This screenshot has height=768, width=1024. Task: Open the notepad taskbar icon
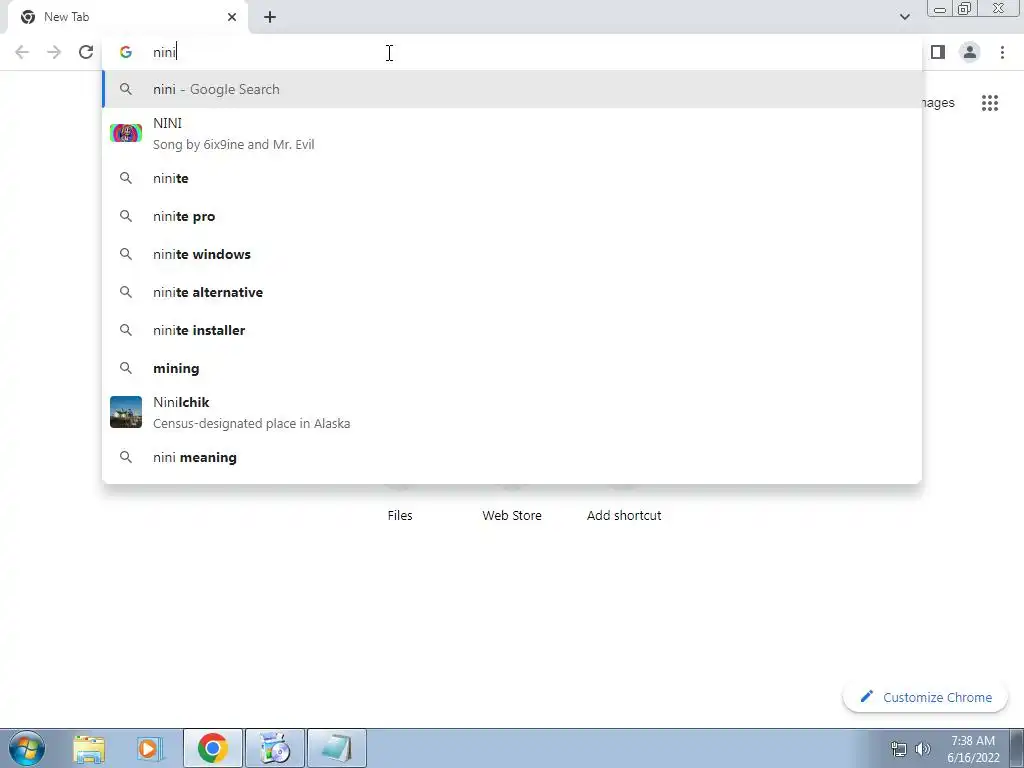(x=337, y=748)
